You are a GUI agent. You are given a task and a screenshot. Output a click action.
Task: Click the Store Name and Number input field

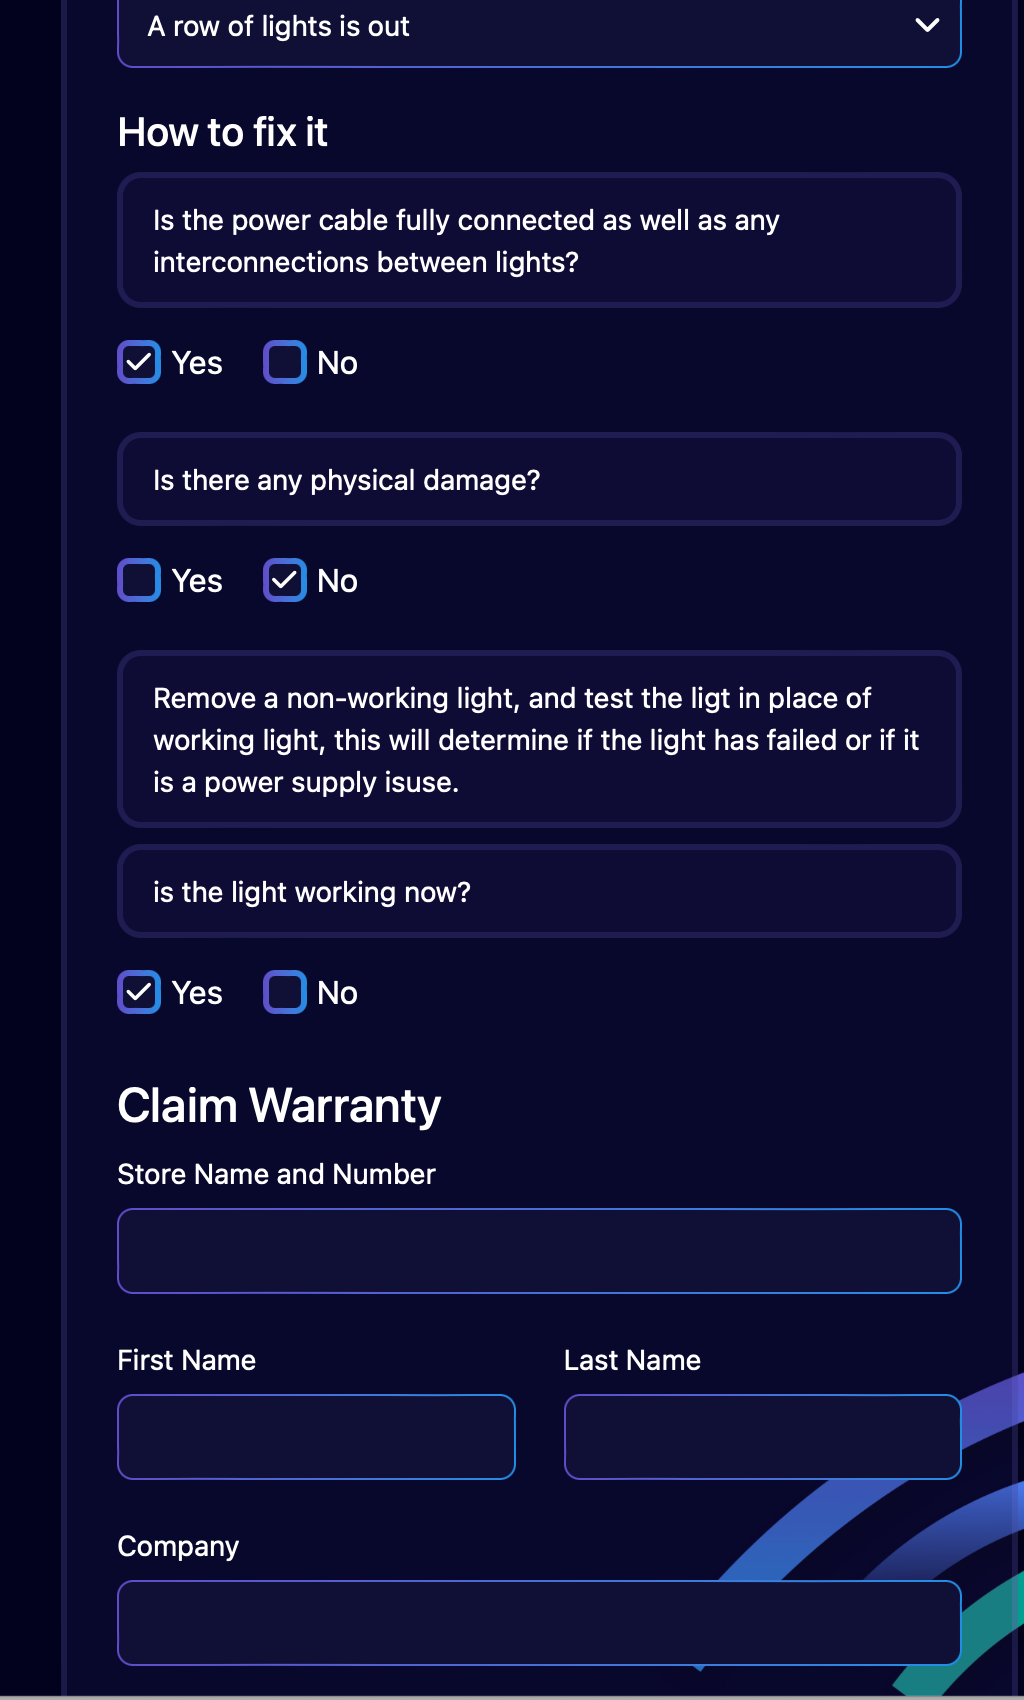539,1251
